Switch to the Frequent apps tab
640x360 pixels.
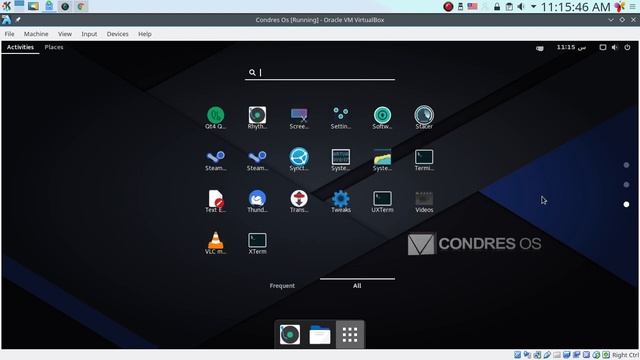[x=282, y=286]
